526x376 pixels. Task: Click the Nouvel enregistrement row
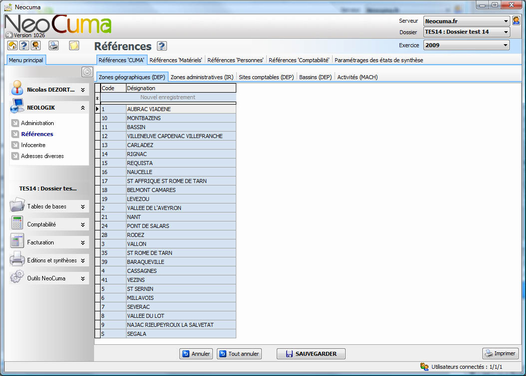click(x=168, y=97)
